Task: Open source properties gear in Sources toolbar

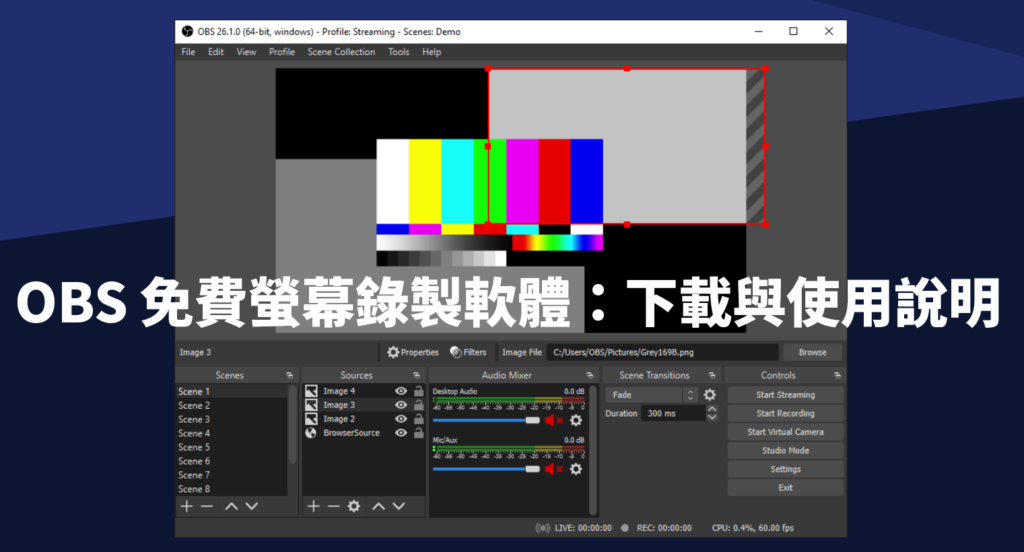Action: click(354, 506)
